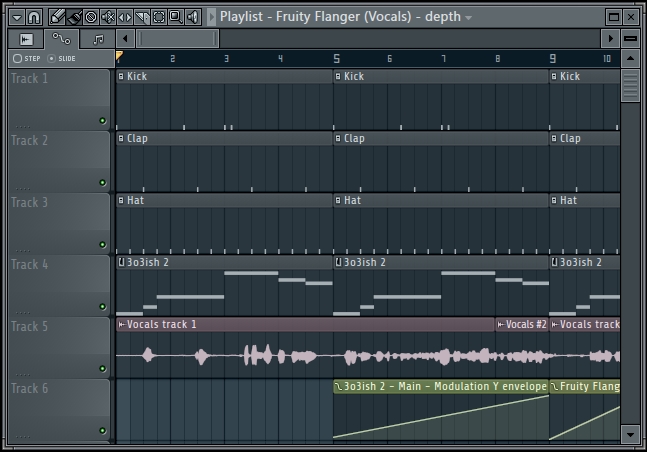Click bar 9 on the timeline ruler

553,59
